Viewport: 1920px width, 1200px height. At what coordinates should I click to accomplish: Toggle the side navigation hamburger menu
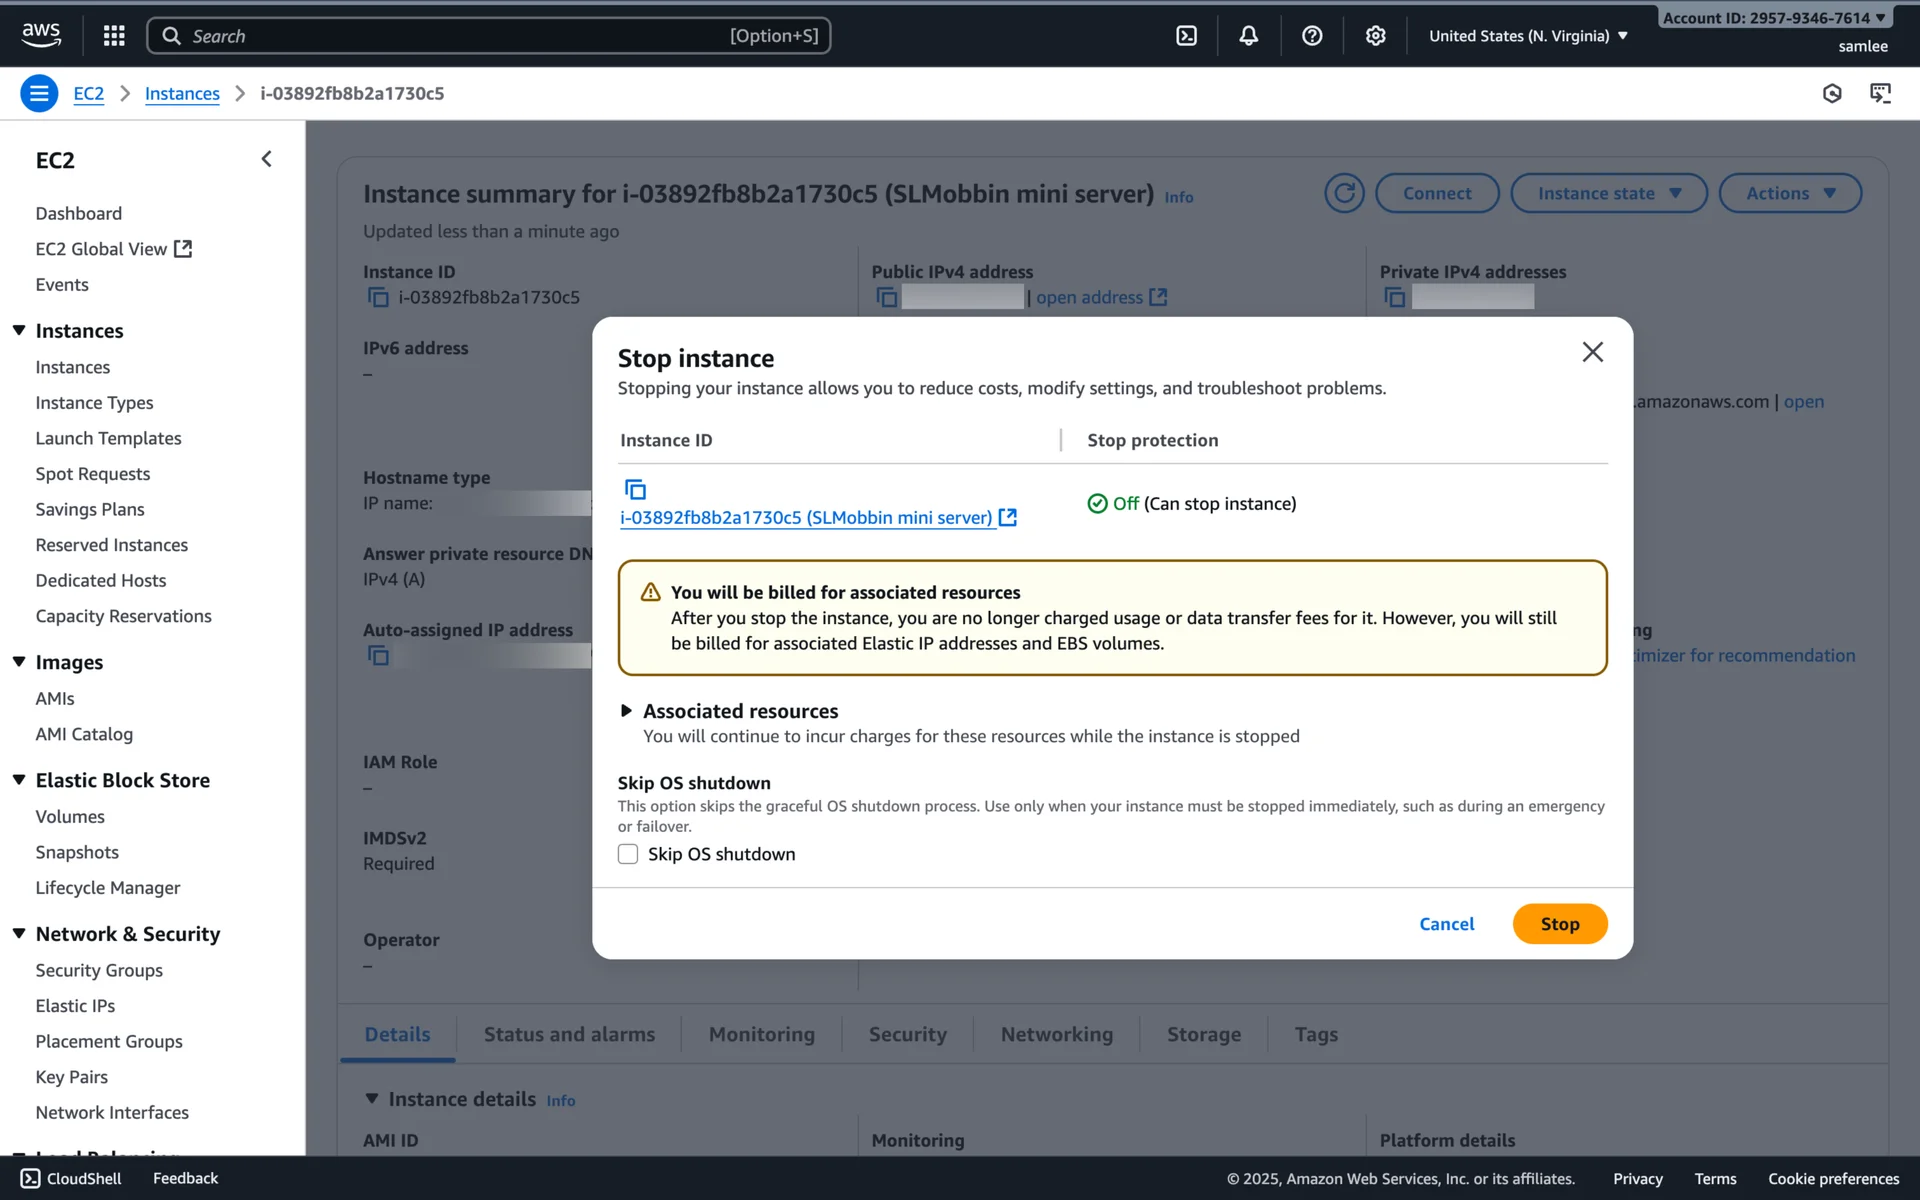(x=39, y=93)
